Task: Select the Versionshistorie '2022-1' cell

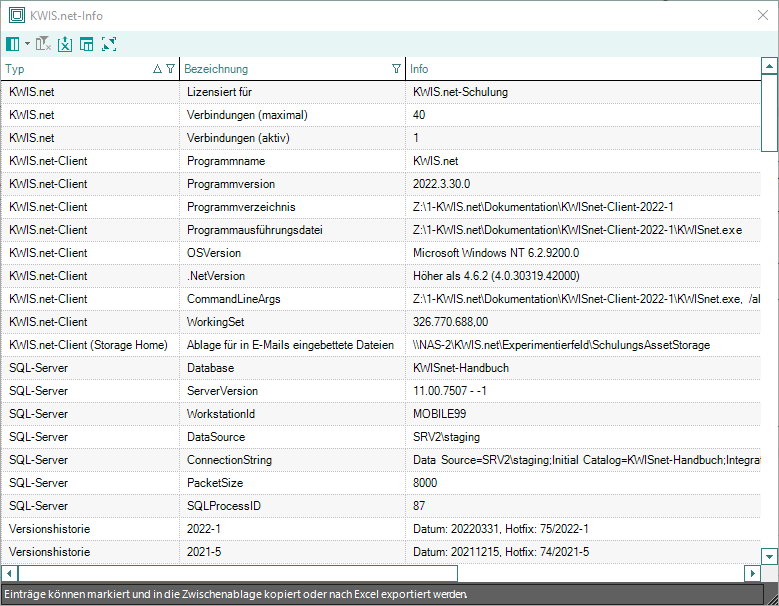Action: pos(292,529)
